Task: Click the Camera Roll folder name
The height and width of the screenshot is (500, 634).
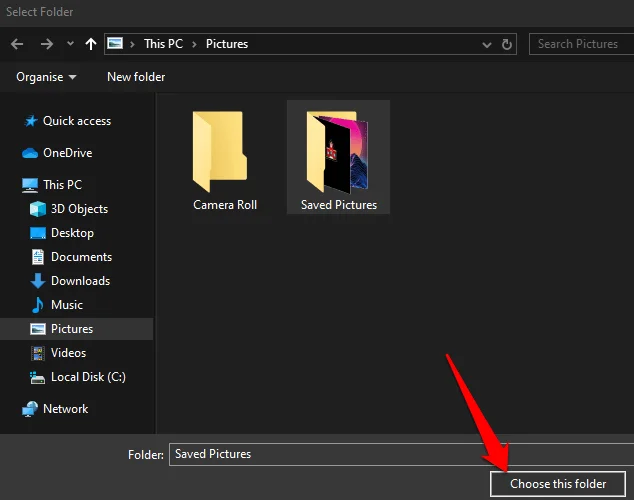Action: pos(225,205)
